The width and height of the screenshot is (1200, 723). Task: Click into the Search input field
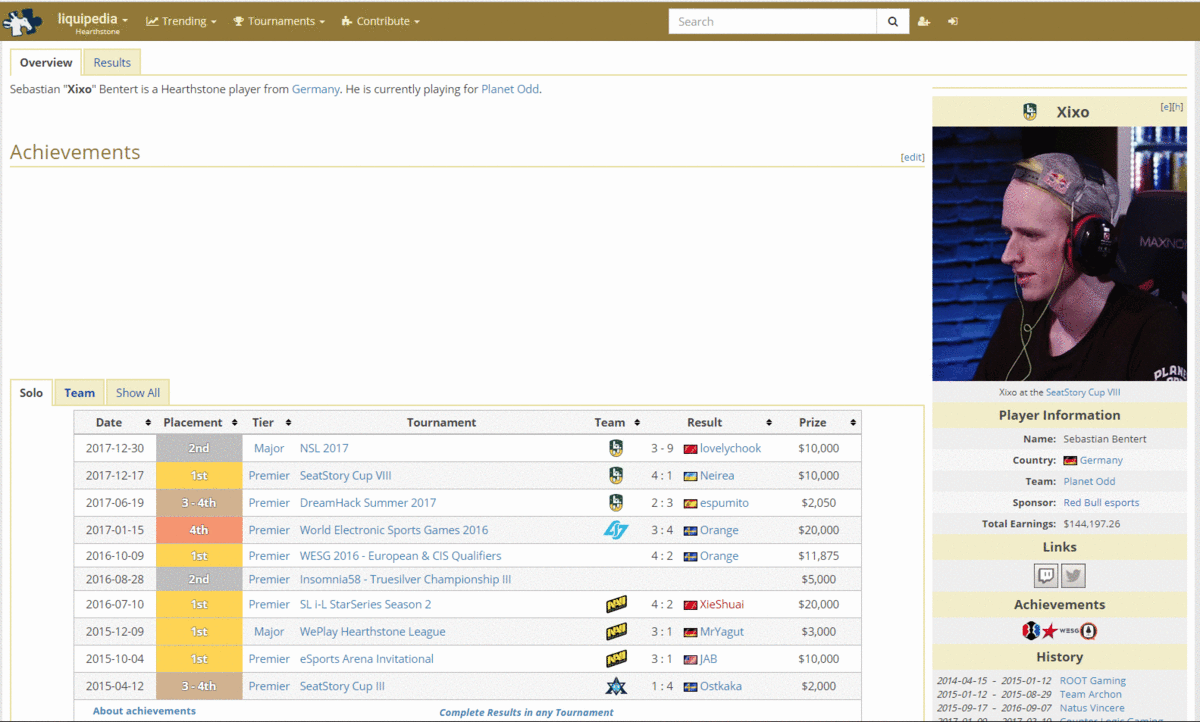pyautogui.click(x=772, y=21)
